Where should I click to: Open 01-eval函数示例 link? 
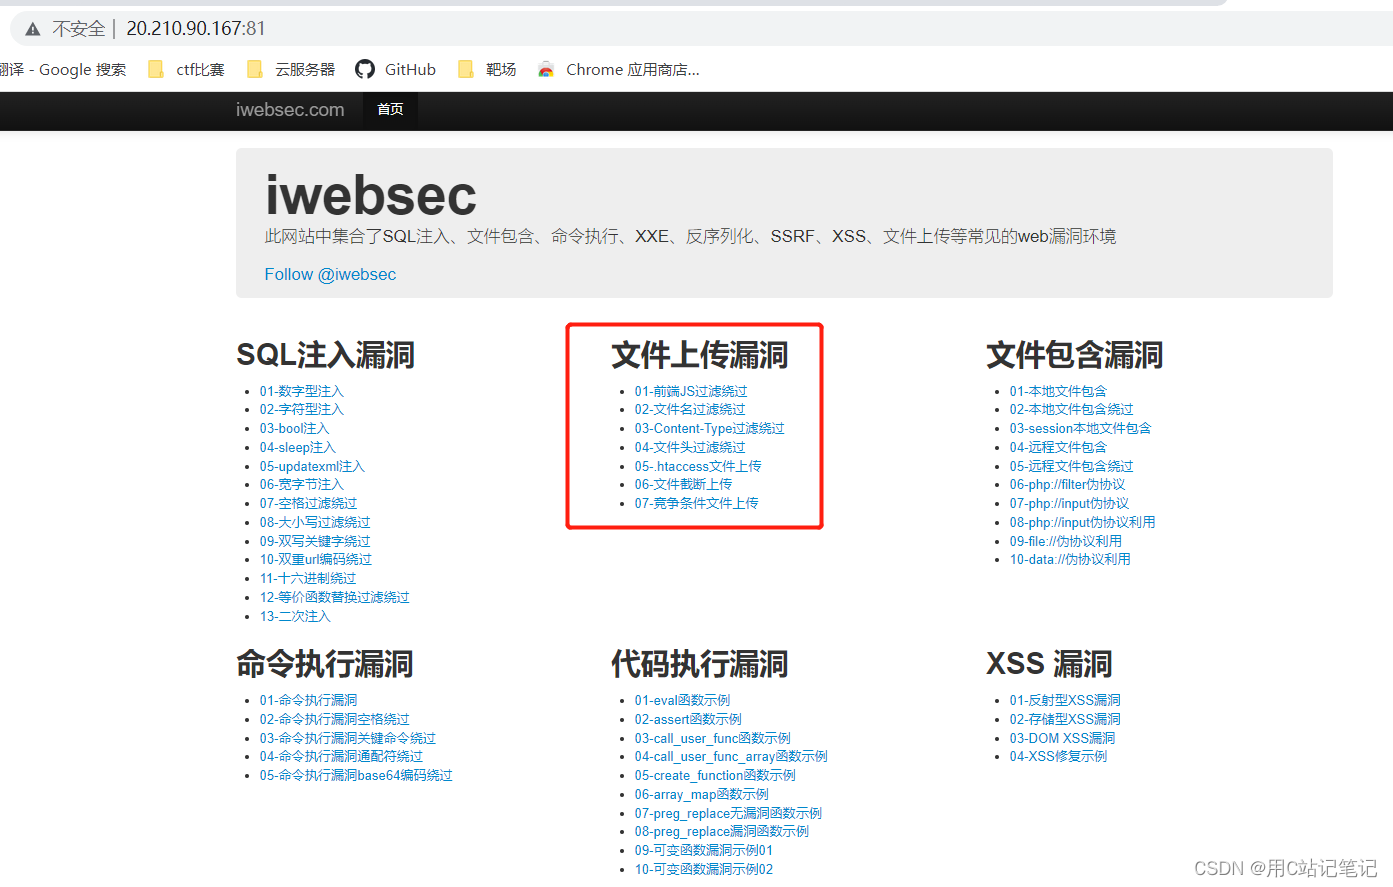point(682,700)
